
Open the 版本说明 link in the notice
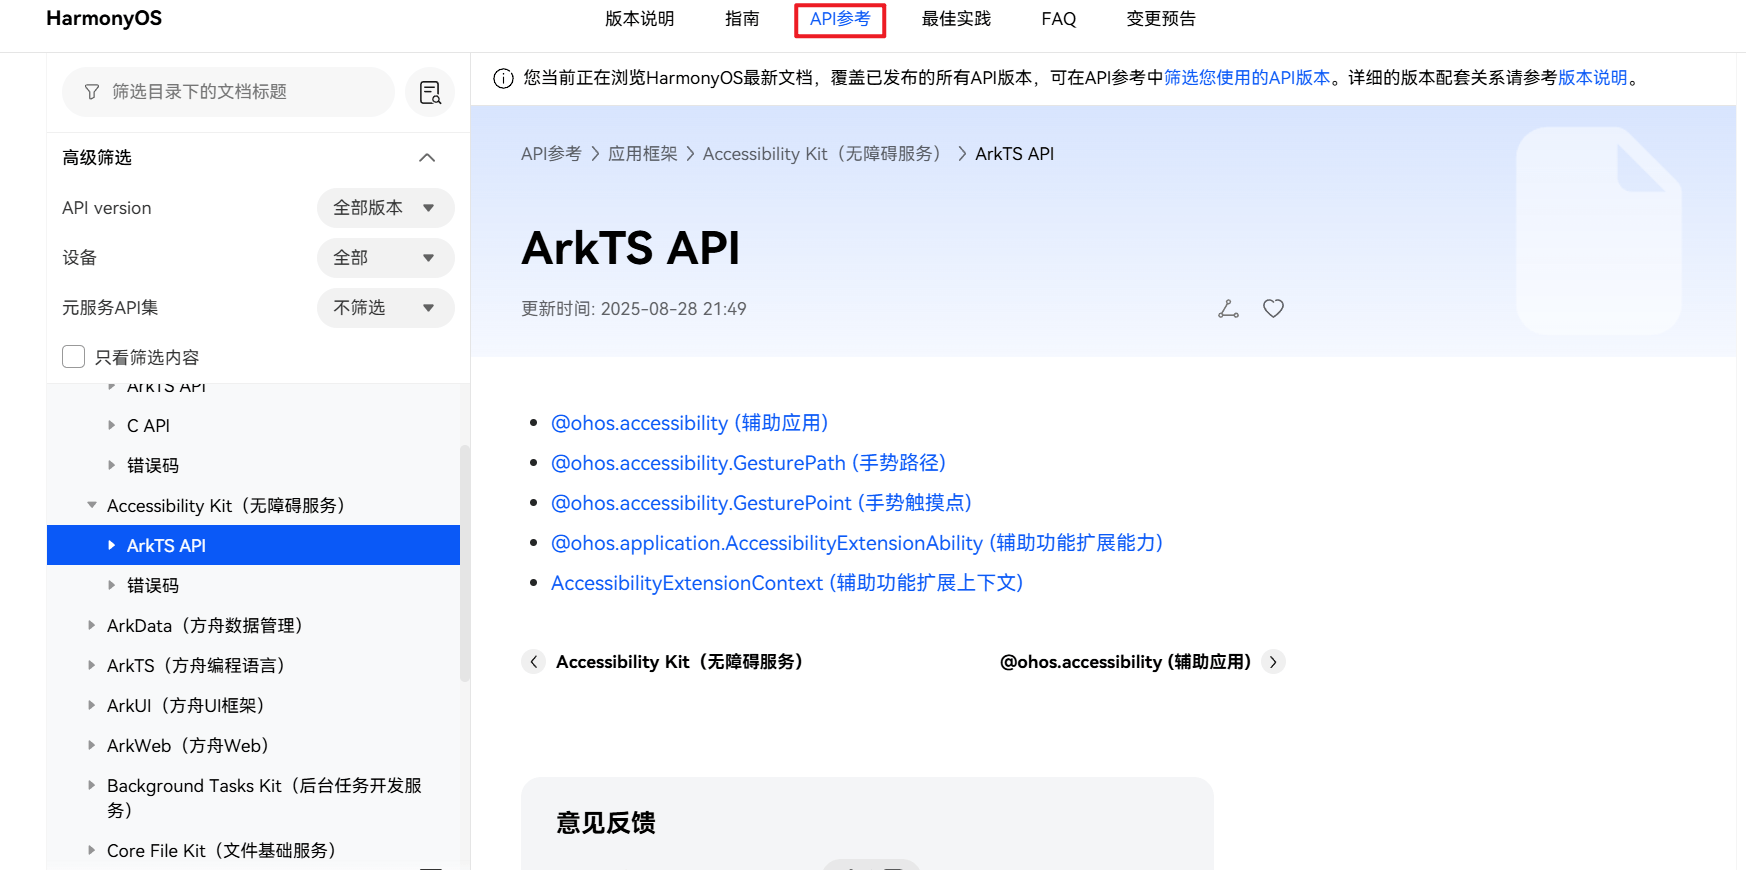click(x=1593, y=78)
